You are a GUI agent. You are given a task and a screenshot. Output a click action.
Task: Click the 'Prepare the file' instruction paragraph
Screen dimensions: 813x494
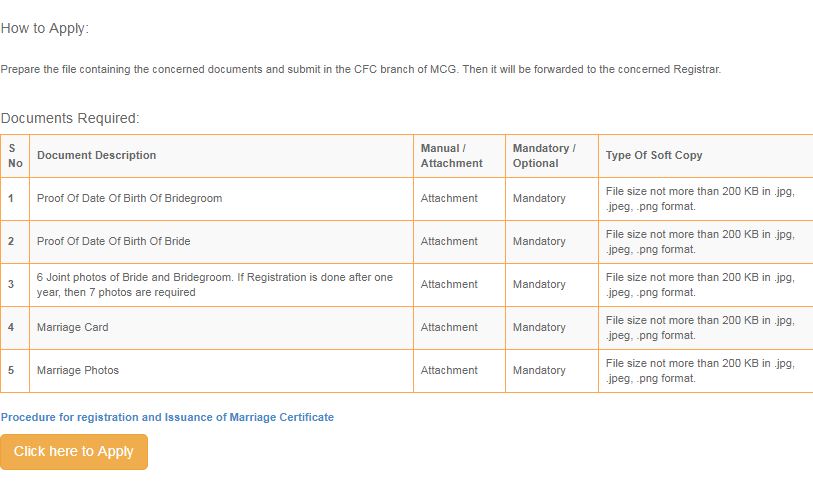360,70
